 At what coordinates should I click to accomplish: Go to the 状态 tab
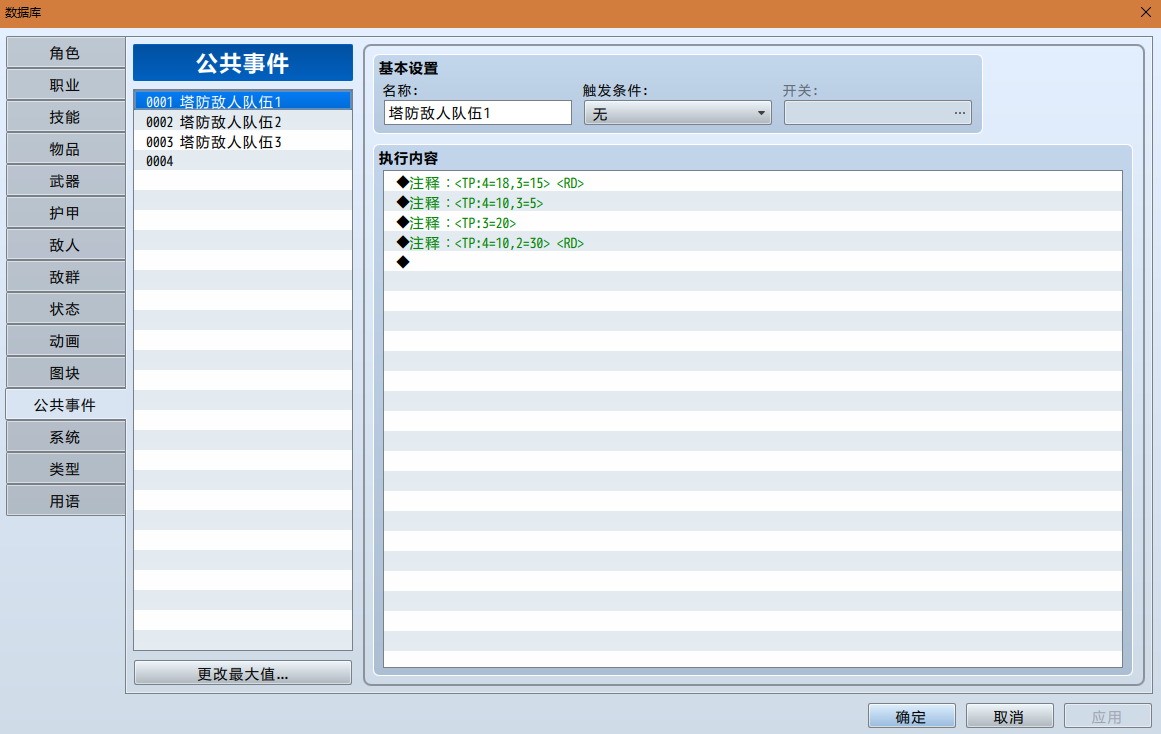click(65, 309)
